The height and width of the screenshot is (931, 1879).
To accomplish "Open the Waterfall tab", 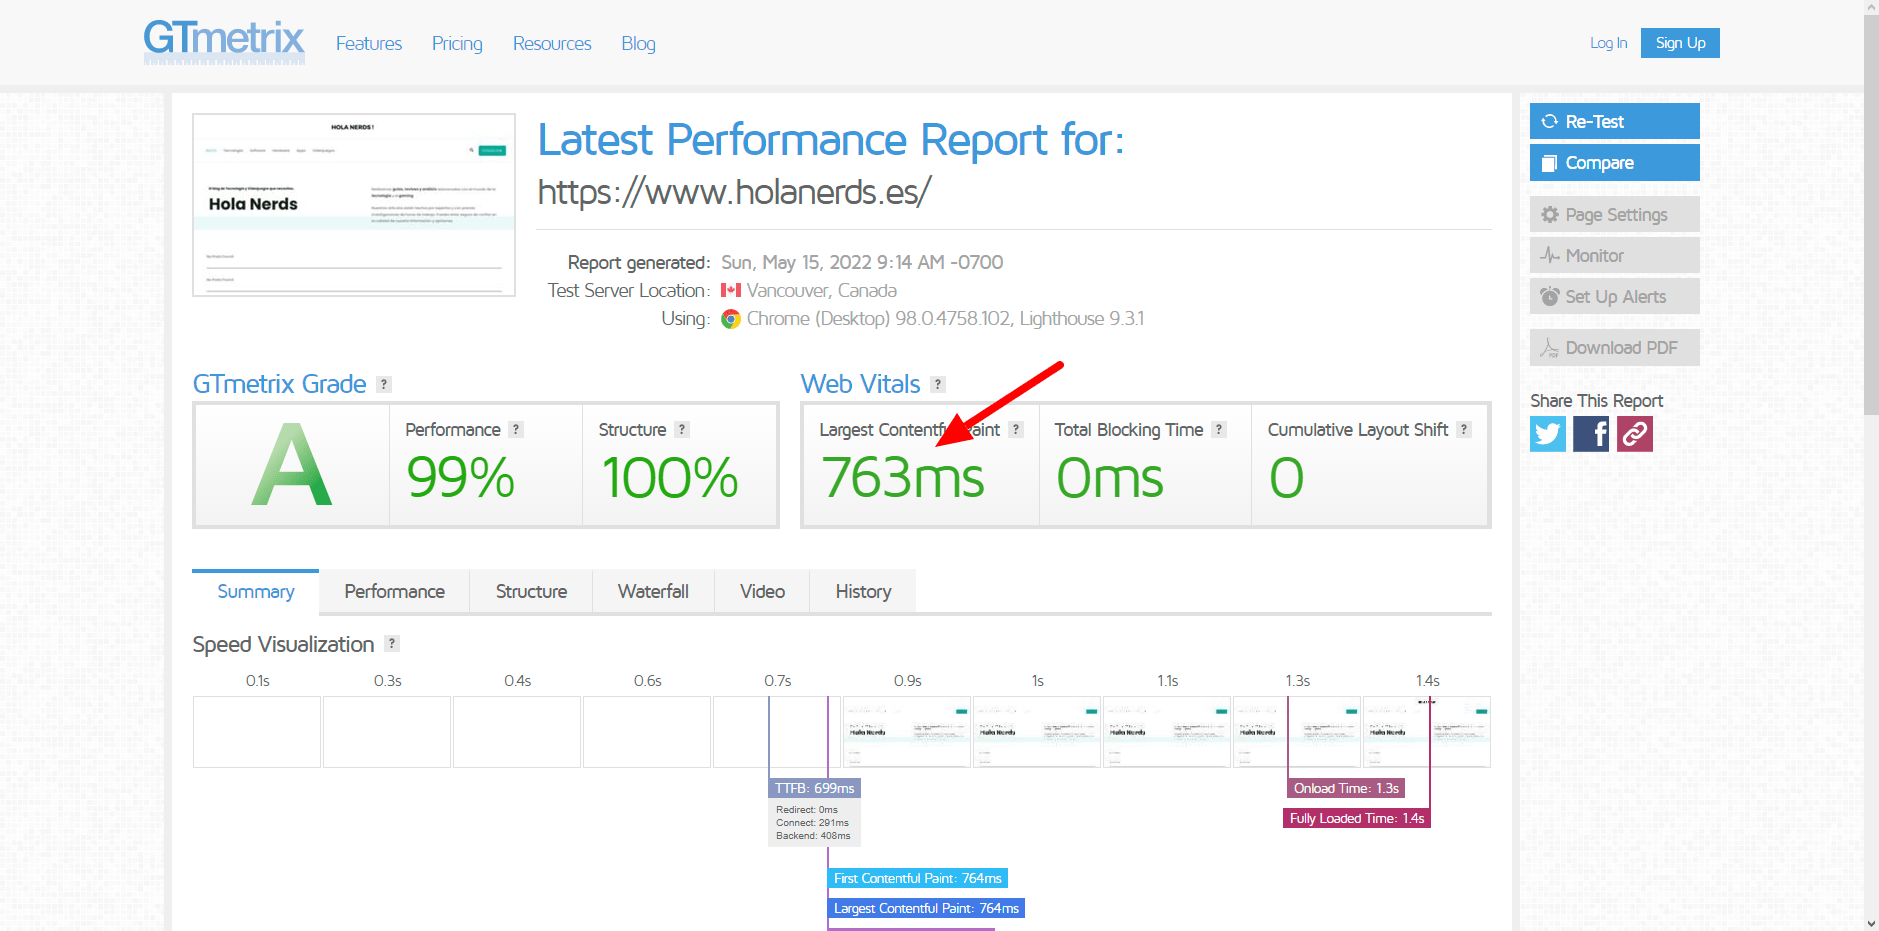I will [653, 591].
